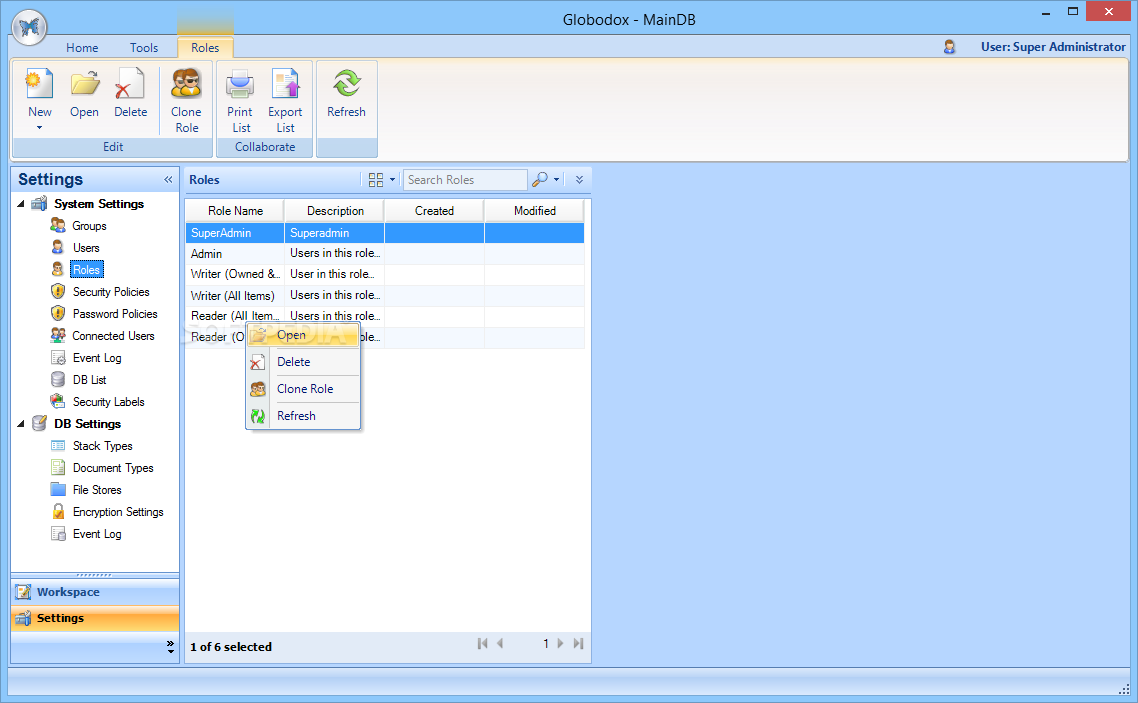This screenshot has height=703, width=1138.
Task: Click the New role ribbon icon
Action: pyautogui.click(x=39, y=84)
